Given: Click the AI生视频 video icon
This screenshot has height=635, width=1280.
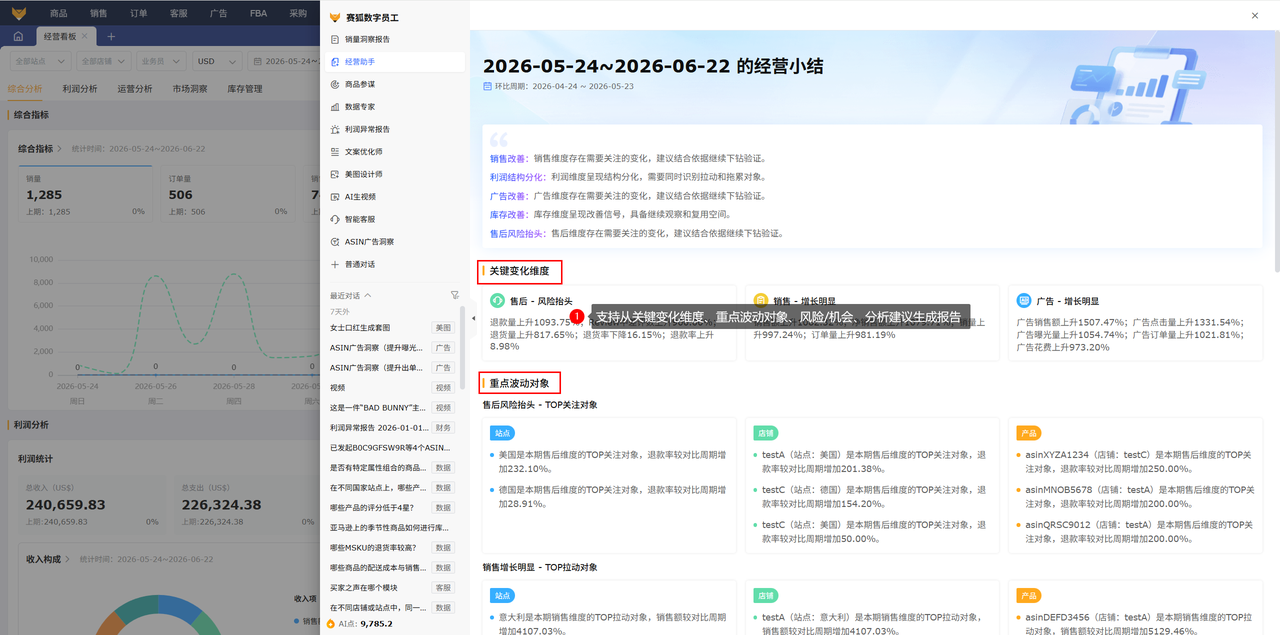Looking at the screenshot, I should 335,196.
